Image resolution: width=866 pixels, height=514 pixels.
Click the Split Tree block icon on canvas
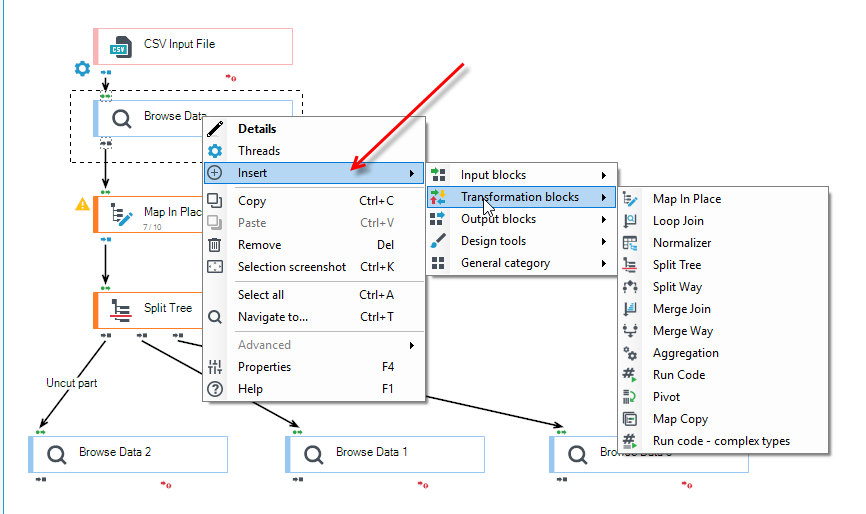point(120,310)
